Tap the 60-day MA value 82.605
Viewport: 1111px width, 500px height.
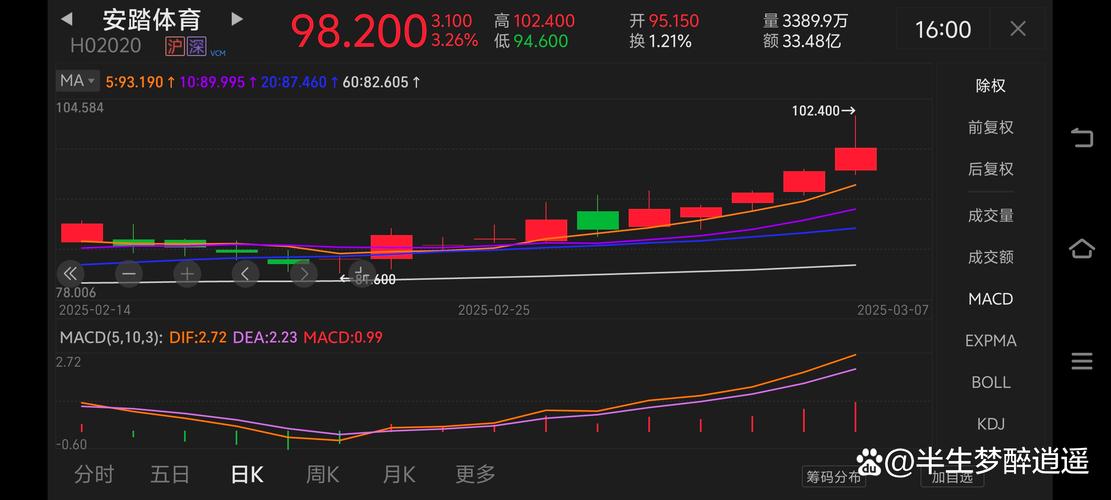click(x=381, y=82)
